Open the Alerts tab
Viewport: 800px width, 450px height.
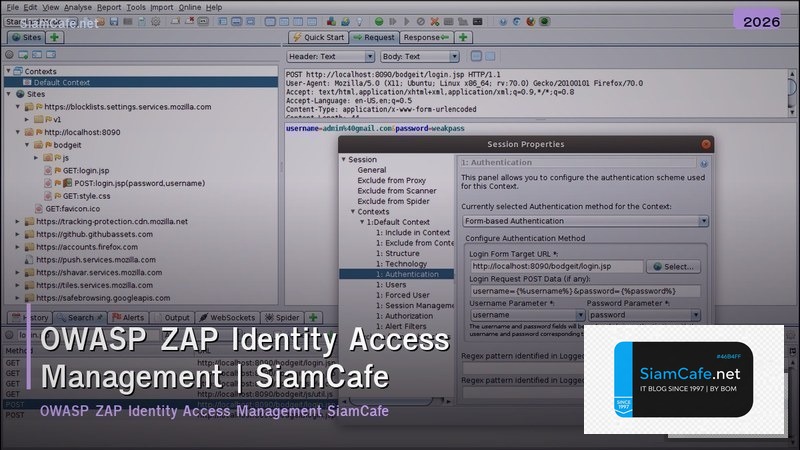(x=128, y=317)
